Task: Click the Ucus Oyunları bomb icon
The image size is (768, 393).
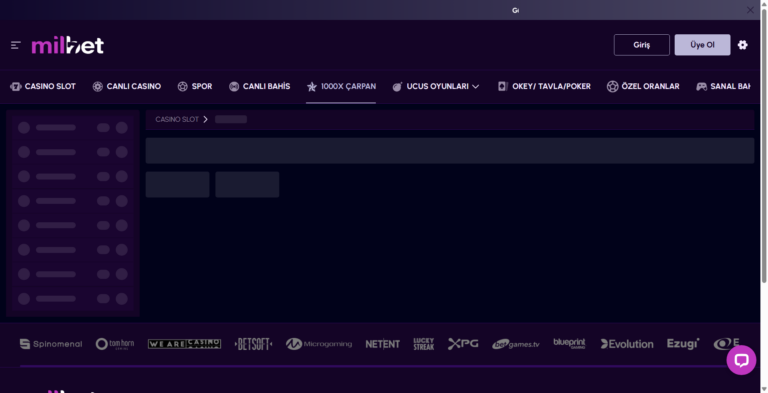Action: pyautogui.click(x=397, y=87)
